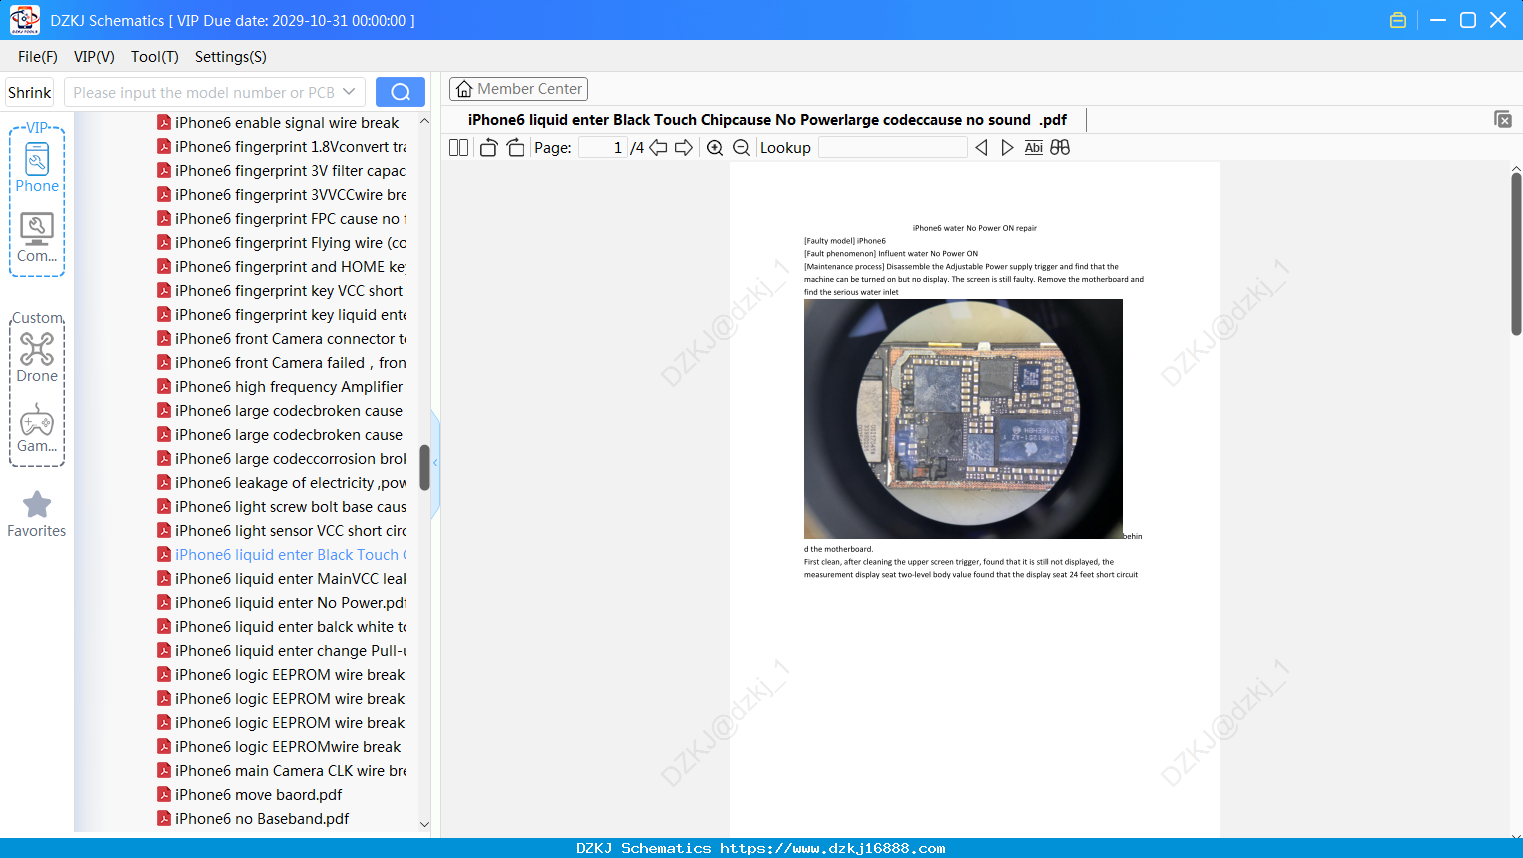Open the VIP(V) menu
1523x858 pixels.
click(94, 57)
